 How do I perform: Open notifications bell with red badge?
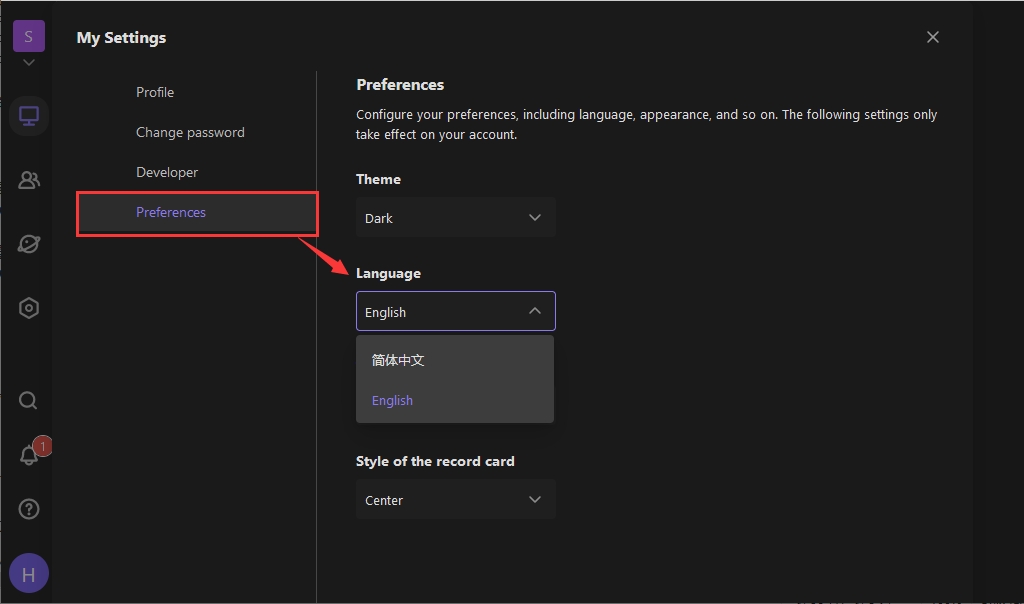coord(29,455)
